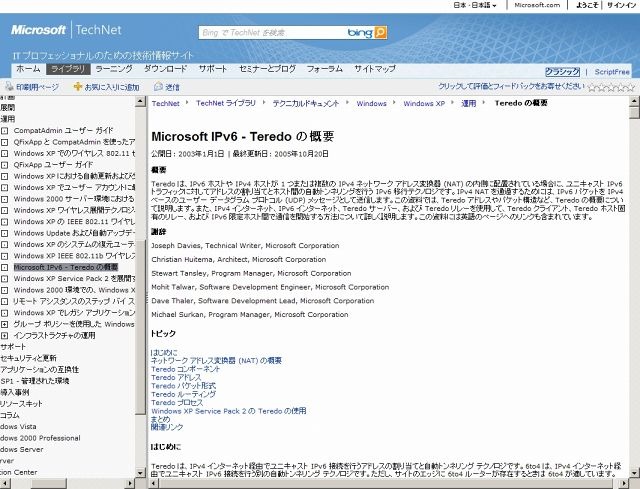Open 導入事例 in sidebar
Screen dimensions: 640x489
(15, 392)
